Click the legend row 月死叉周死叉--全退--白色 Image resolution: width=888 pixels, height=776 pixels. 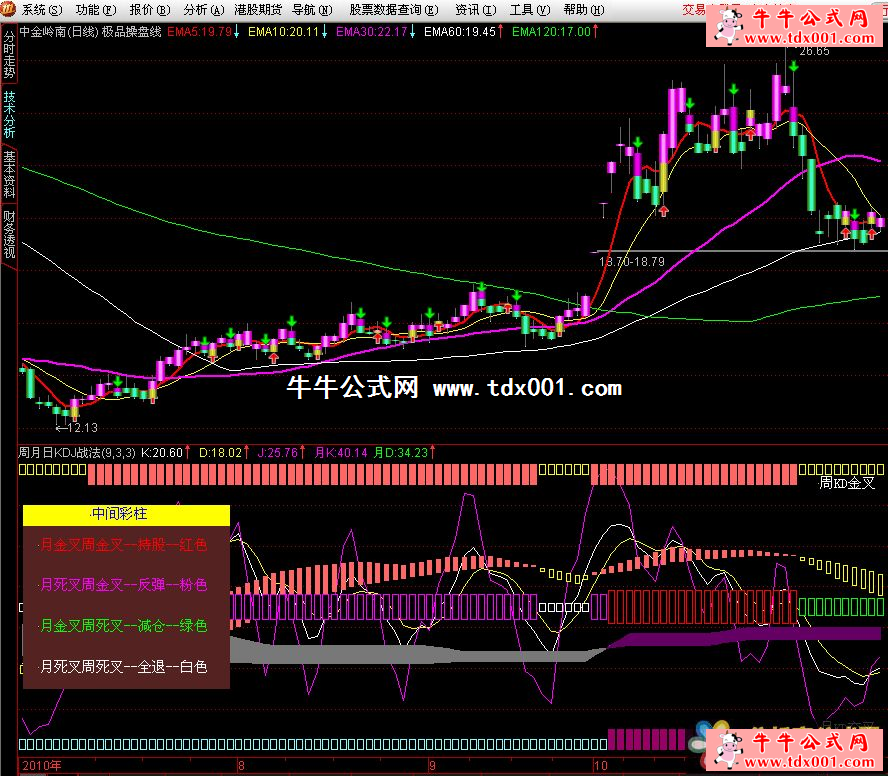click(123, 667)
